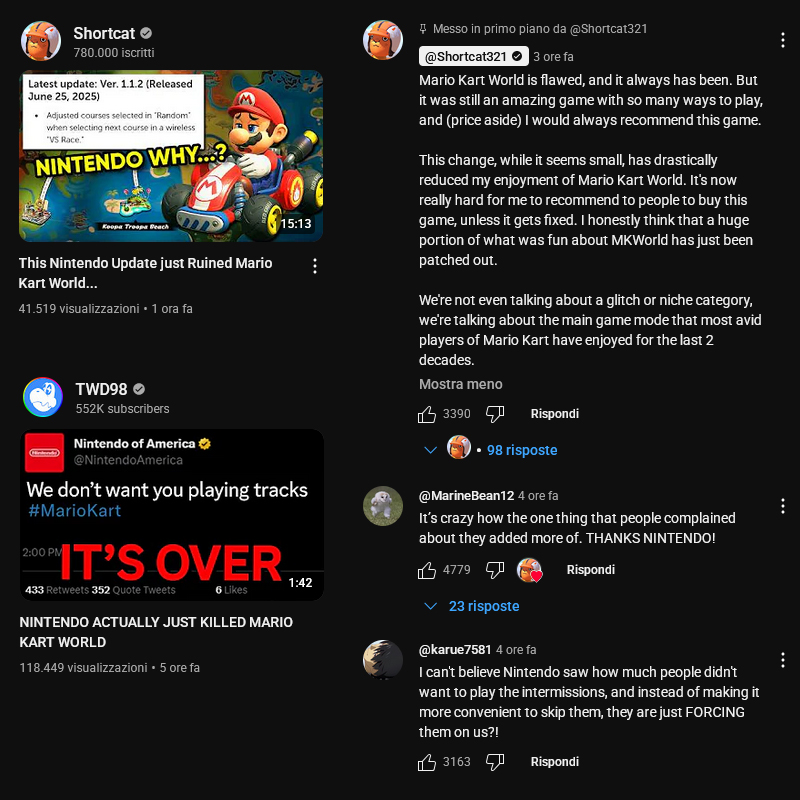Open @MarineBean12 profile link
Image resolution: width=800 pixels, height=800 pixels.
[466, 495]
